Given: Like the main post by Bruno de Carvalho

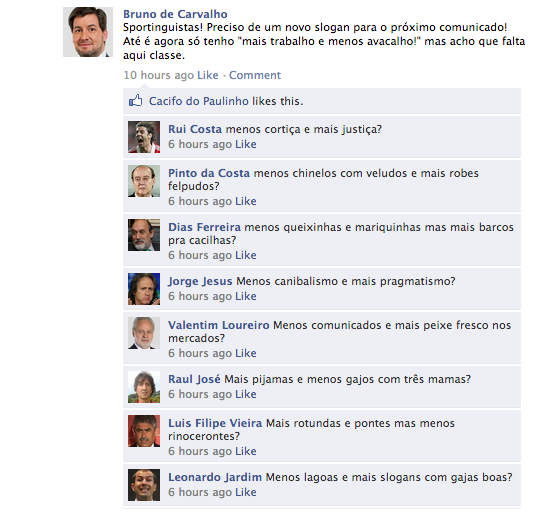Looking at the screenshot, I should coord(208,75).
